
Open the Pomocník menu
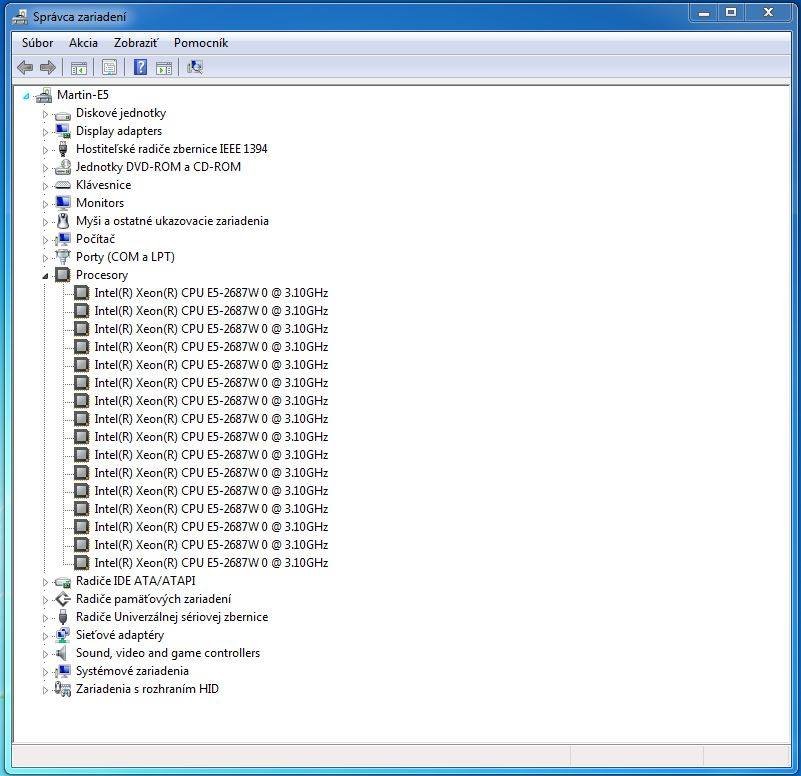(x=201, y=43)
